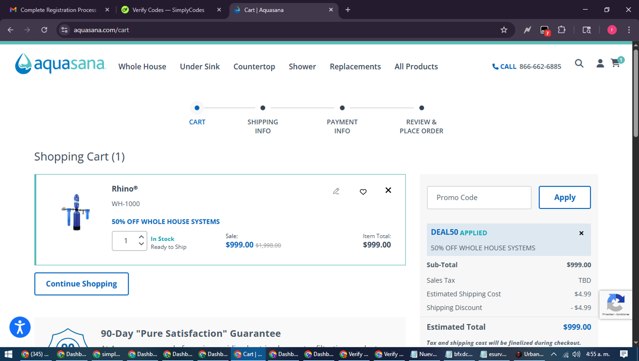The width and height of the screenshot is (639, 361).
Task: Click the Apply promo code button
Action: click(x=564, y=197)
